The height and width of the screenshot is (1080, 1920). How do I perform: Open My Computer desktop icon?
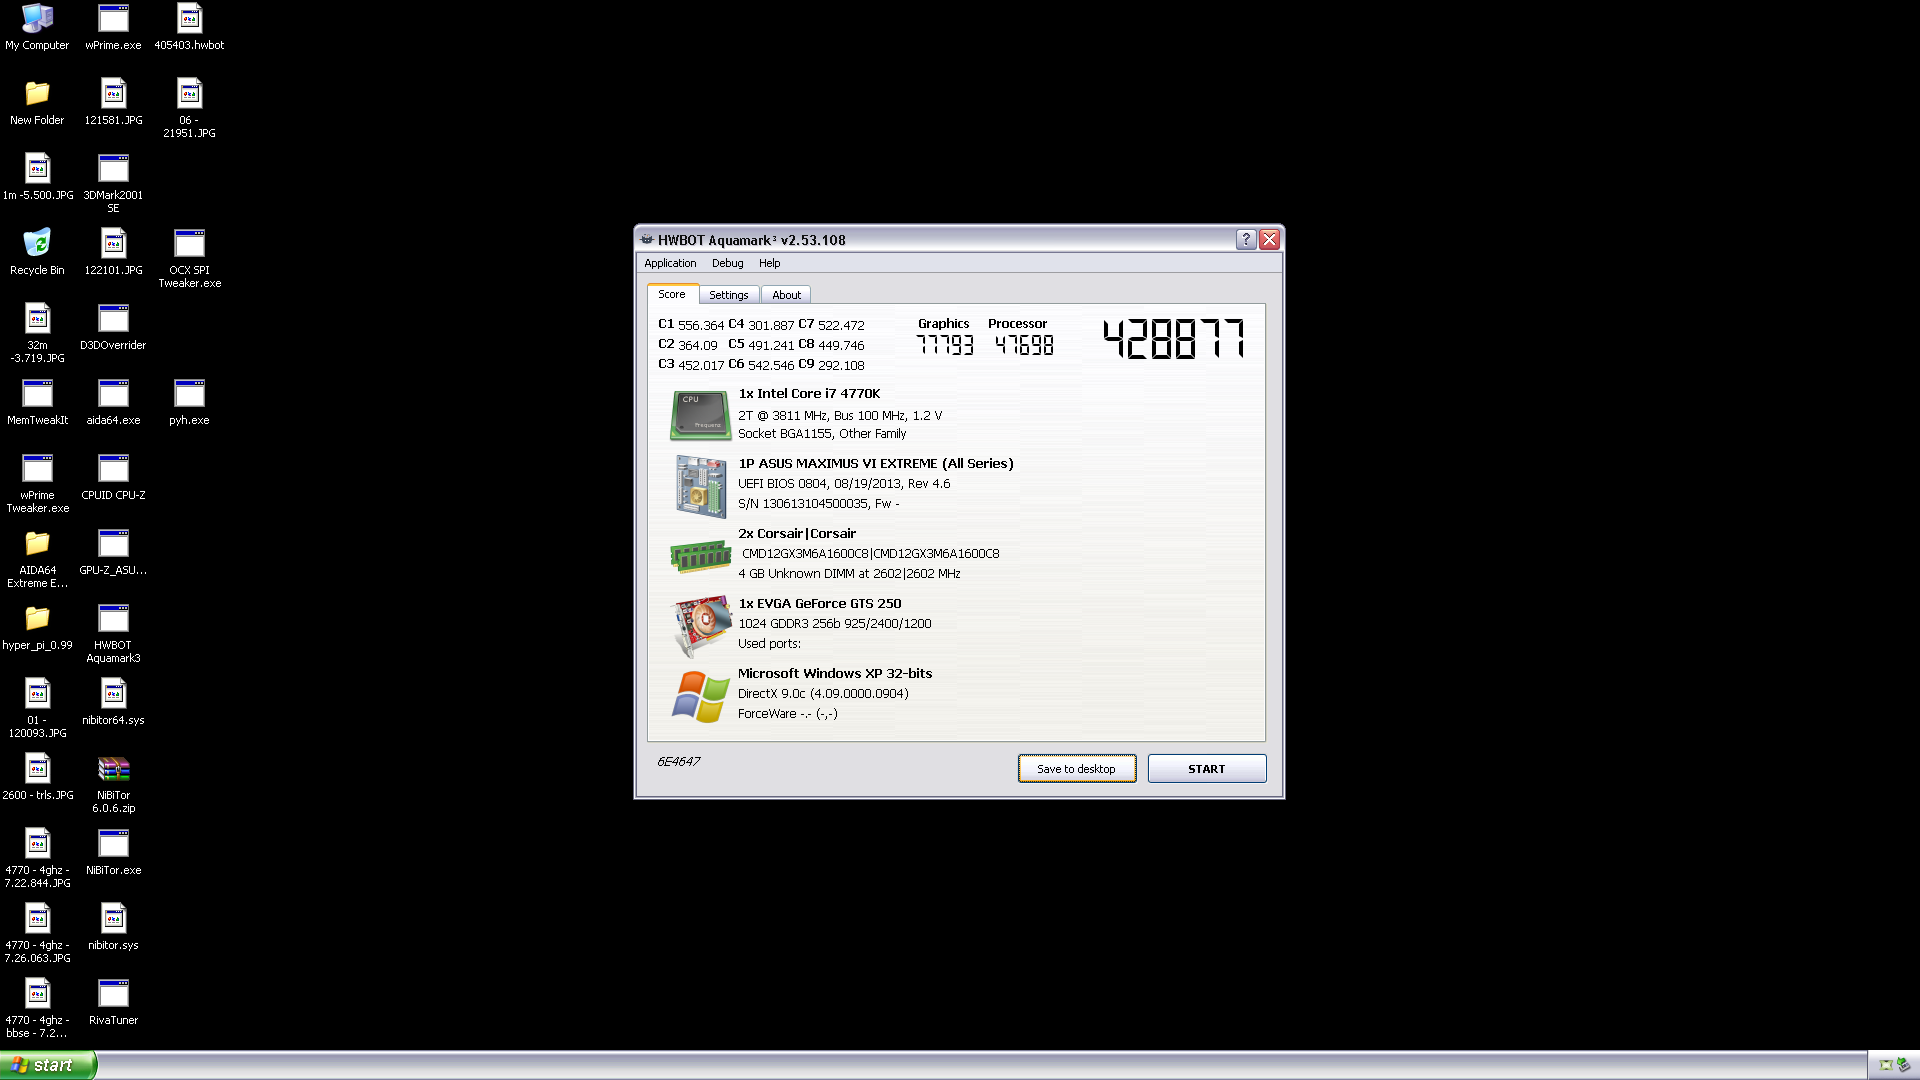[37, 27]
